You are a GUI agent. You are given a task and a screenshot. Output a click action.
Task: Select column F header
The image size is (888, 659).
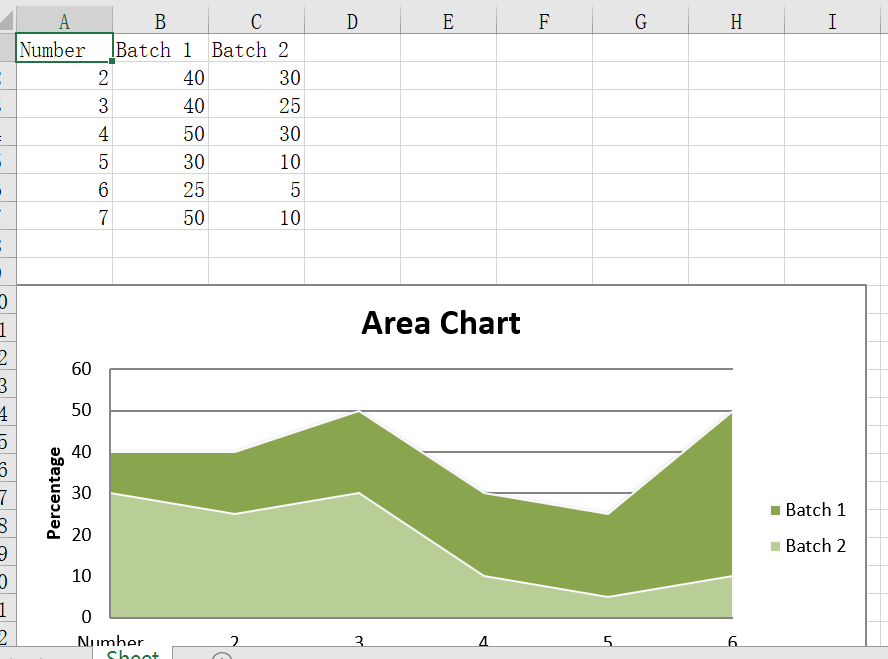click(x=544, y=21)
